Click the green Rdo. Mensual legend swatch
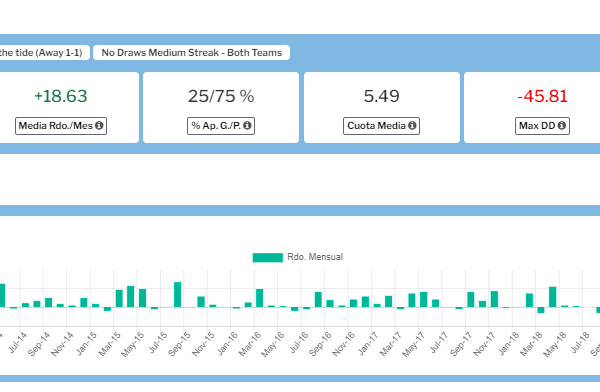The image size is (600, 392). (267, 258)
